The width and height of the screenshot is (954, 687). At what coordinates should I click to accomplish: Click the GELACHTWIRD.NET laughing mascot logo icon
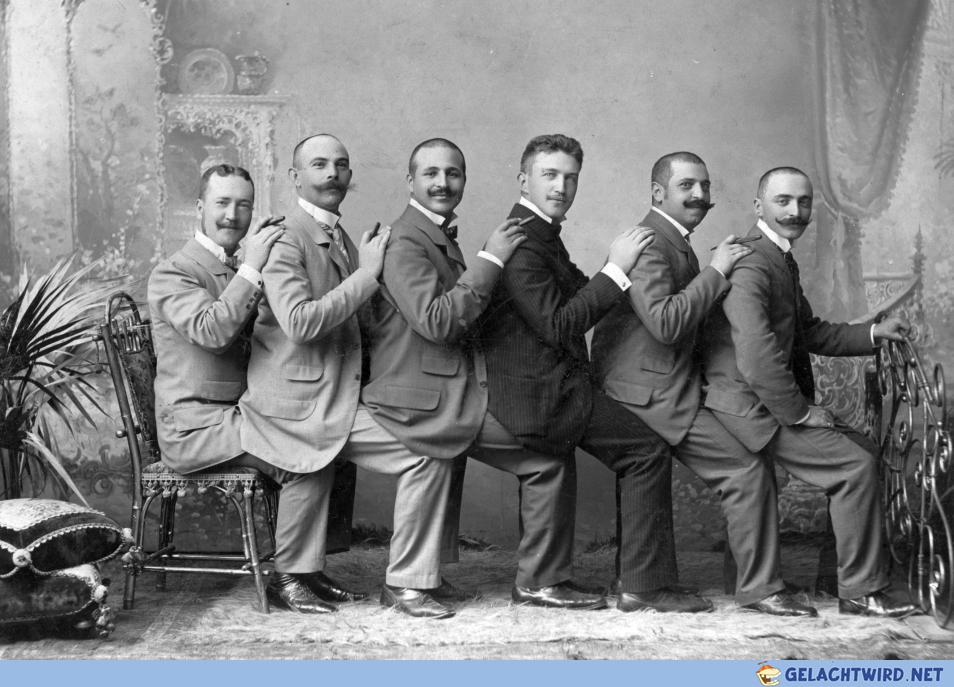point(768,674)
